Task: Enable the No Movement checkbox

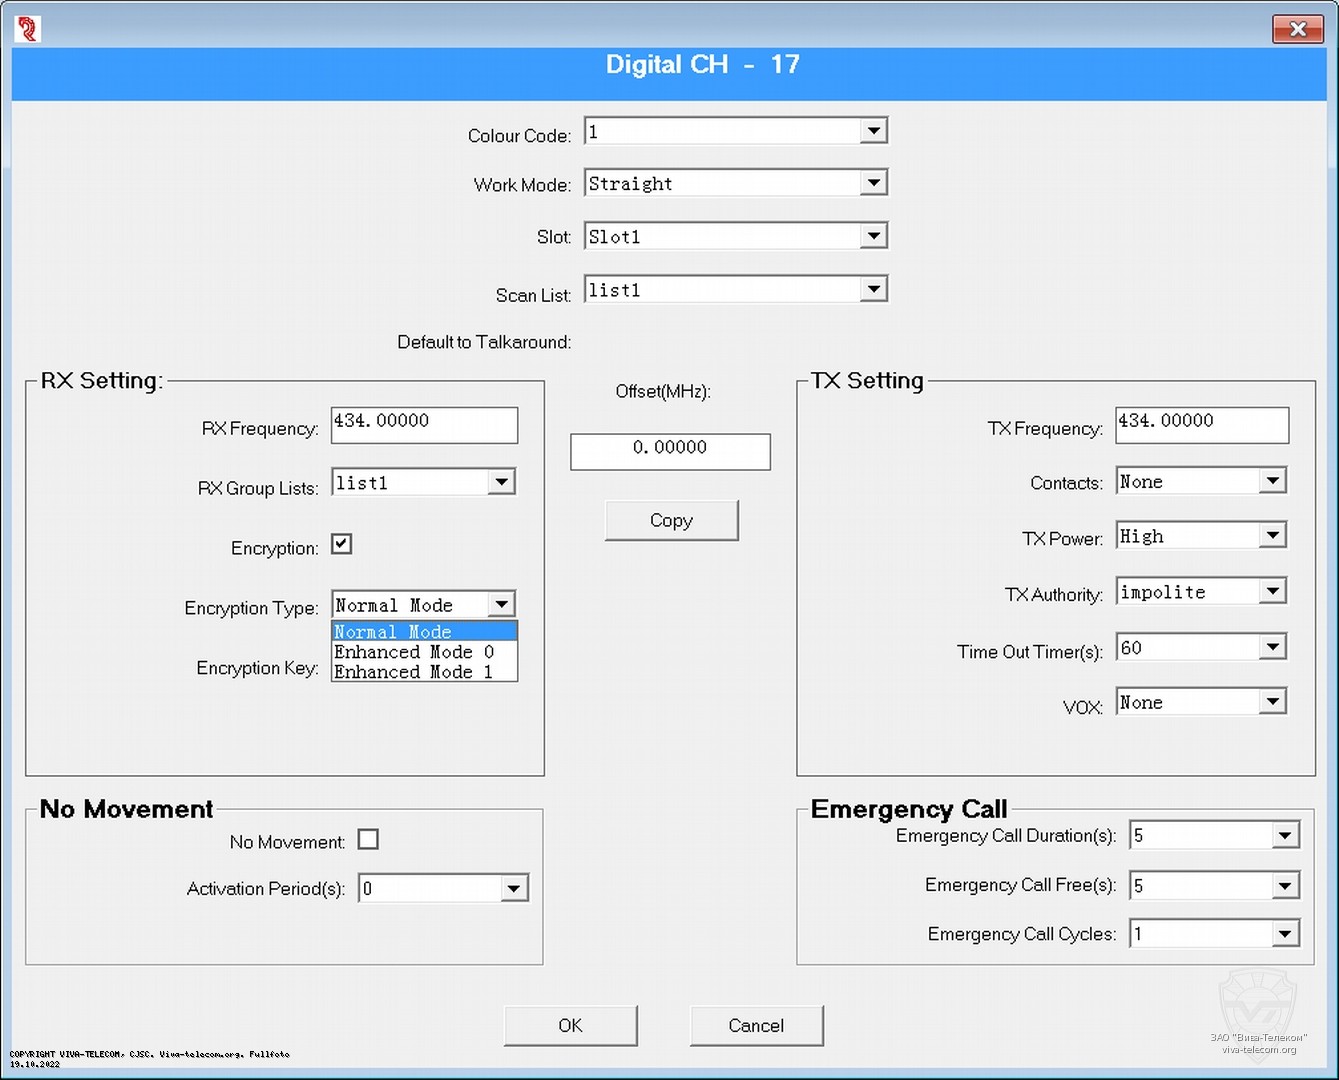Action: pos(368,839)
